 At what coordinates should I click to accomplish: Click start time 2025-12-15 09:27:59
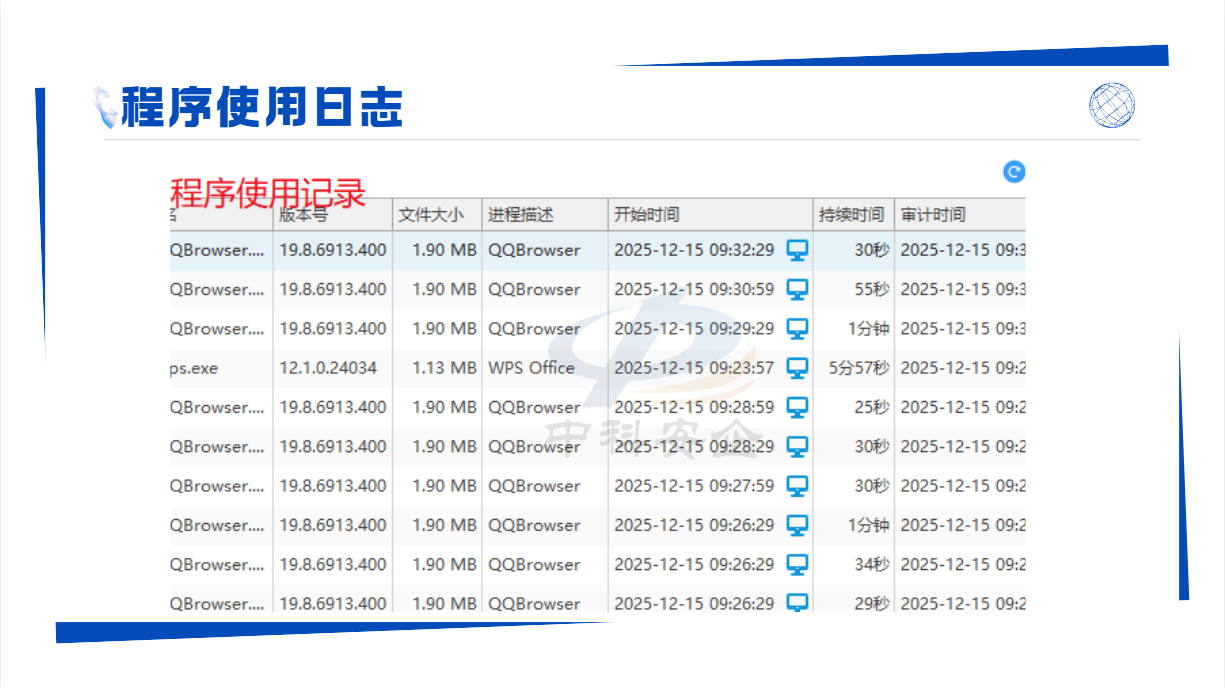tap(694, 486)
